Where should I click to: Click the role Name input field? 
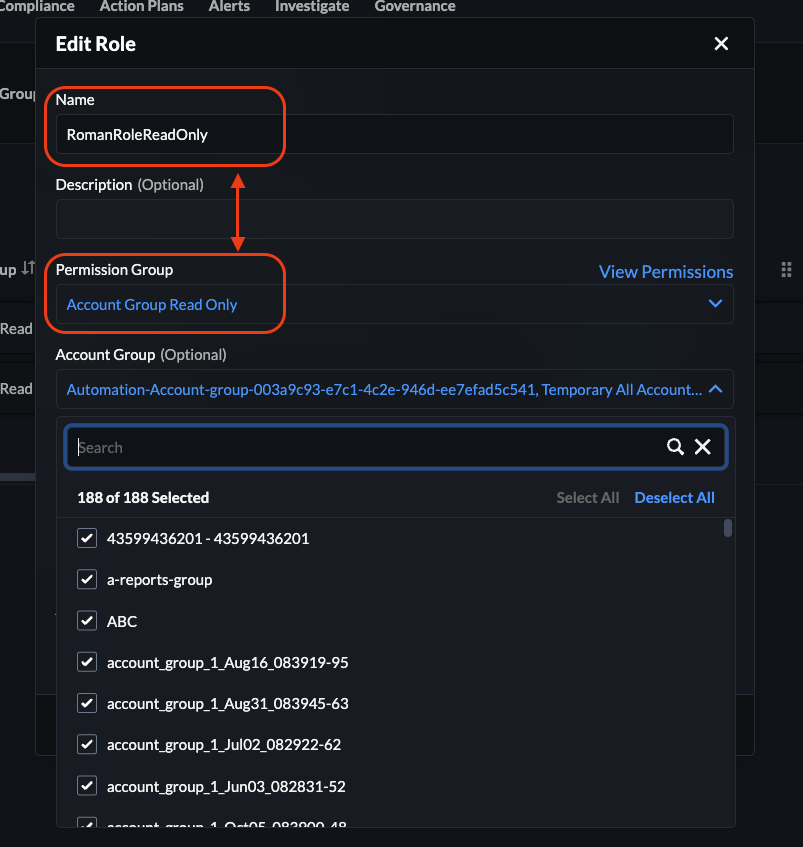[x=394, y=134]
